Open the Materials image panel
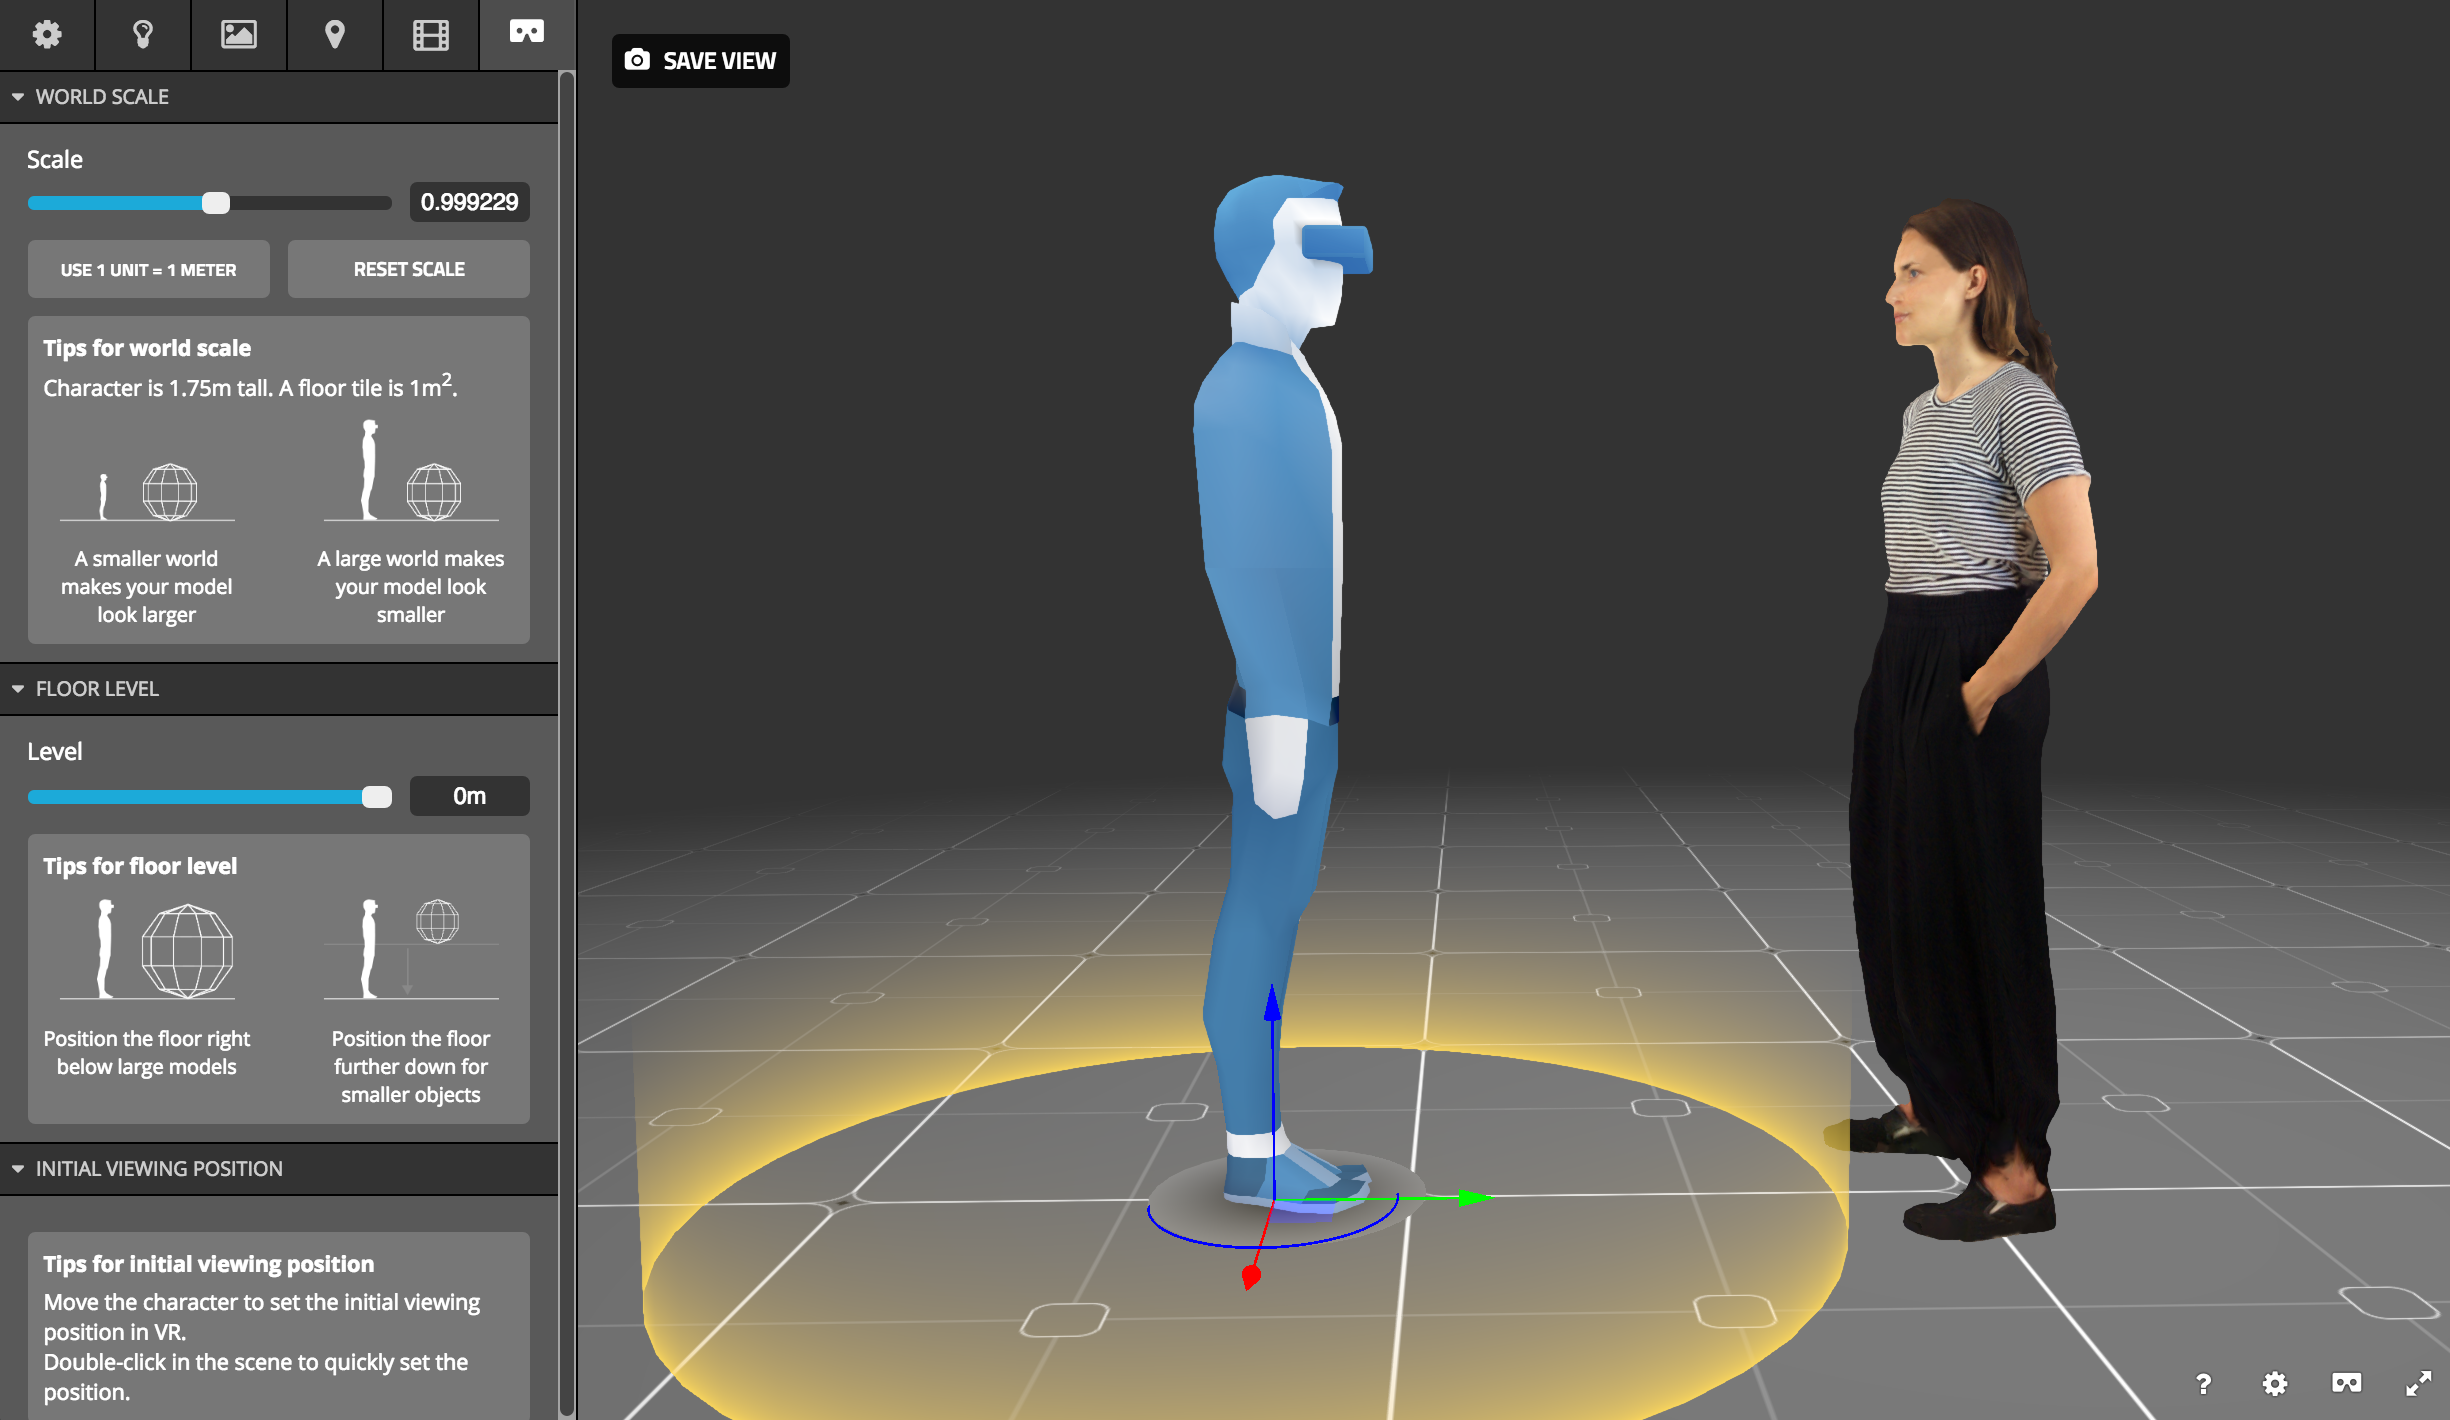This screenshot has width=2450, height=1420. pyautogui.click(x=238, y=34)
